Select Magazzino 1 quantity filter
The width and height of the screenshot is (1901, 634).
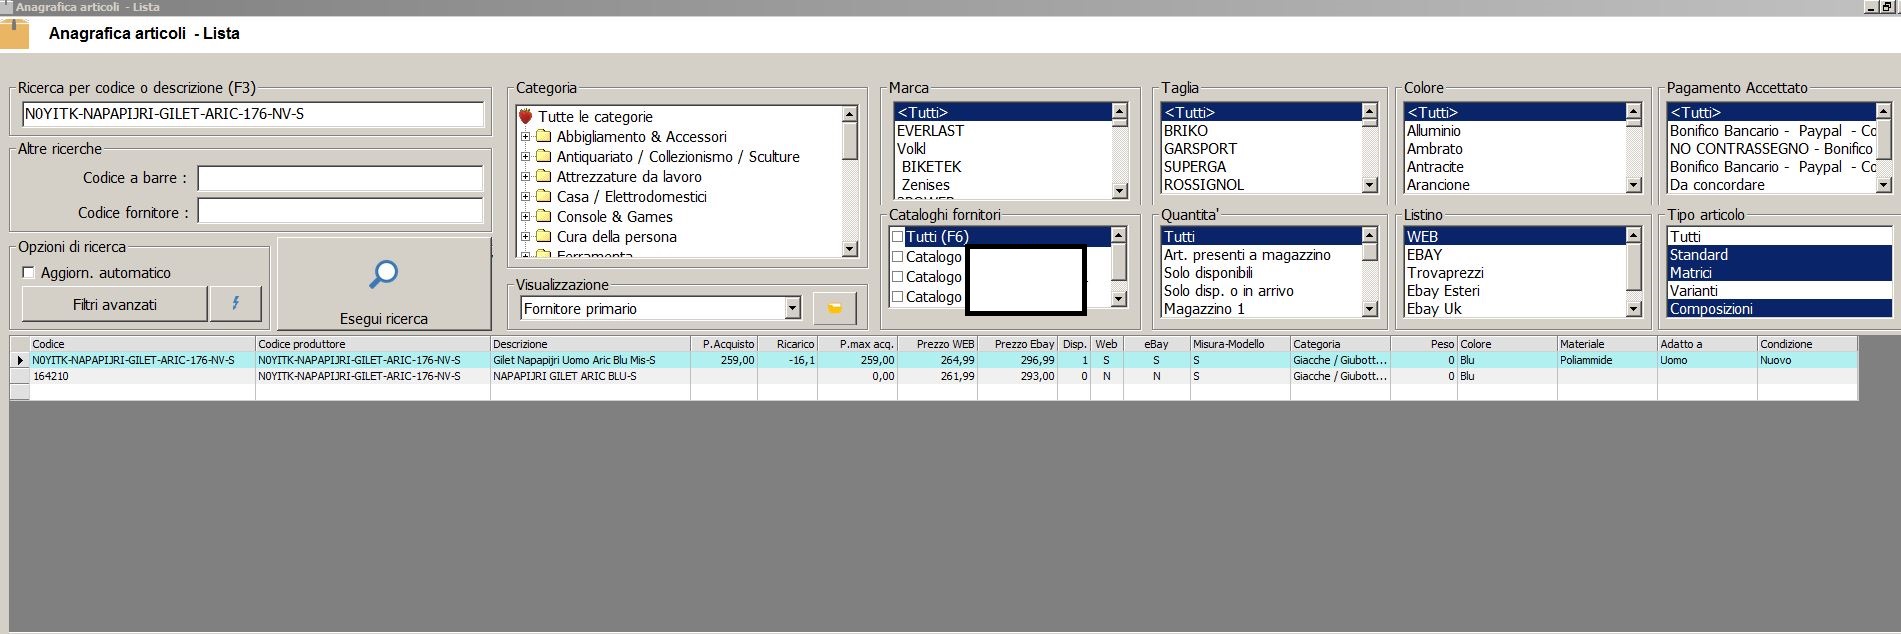[x=1260, y=309]
